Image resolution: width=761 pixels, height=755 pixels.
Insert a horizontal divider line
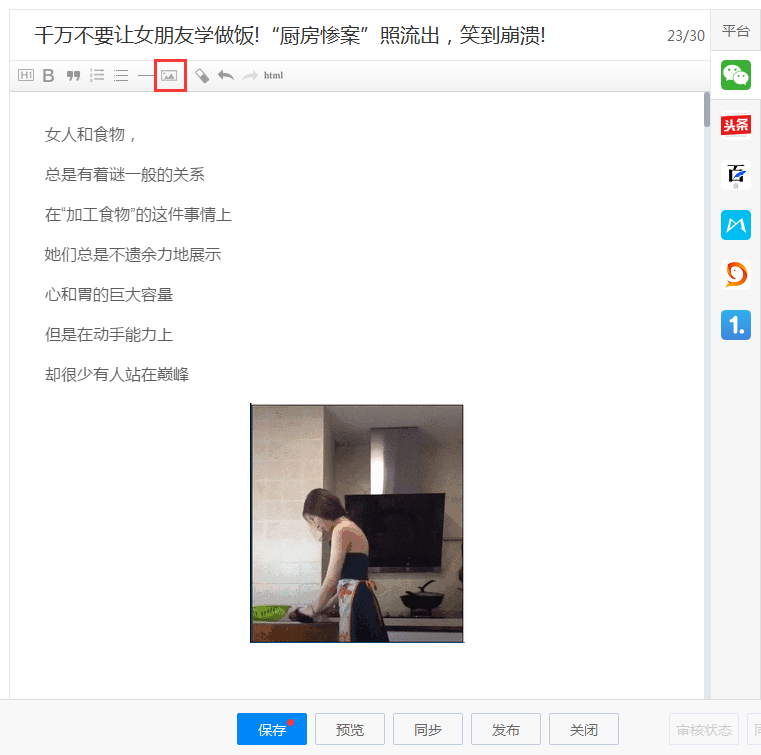145,76
